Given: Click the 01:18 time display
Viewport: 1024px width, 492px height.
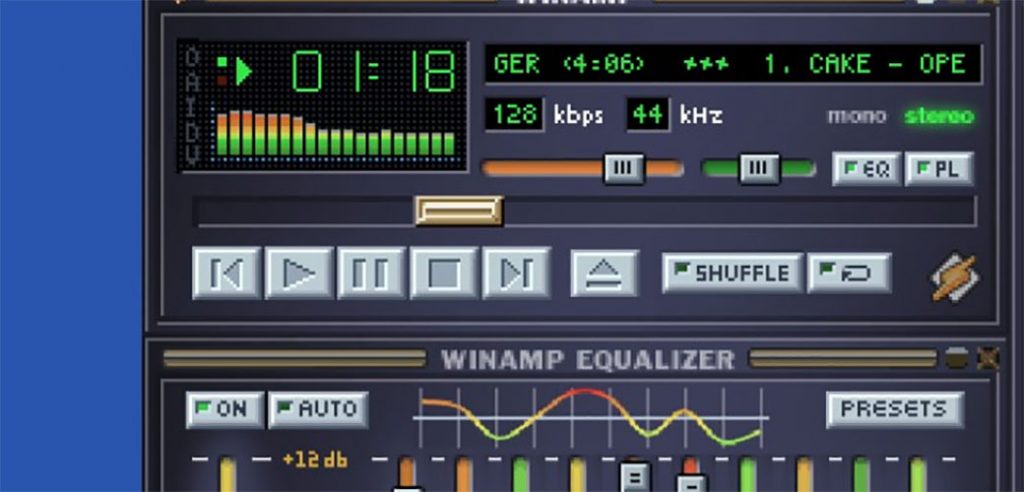Looking at the screenshot, I should tap(374, 71).
